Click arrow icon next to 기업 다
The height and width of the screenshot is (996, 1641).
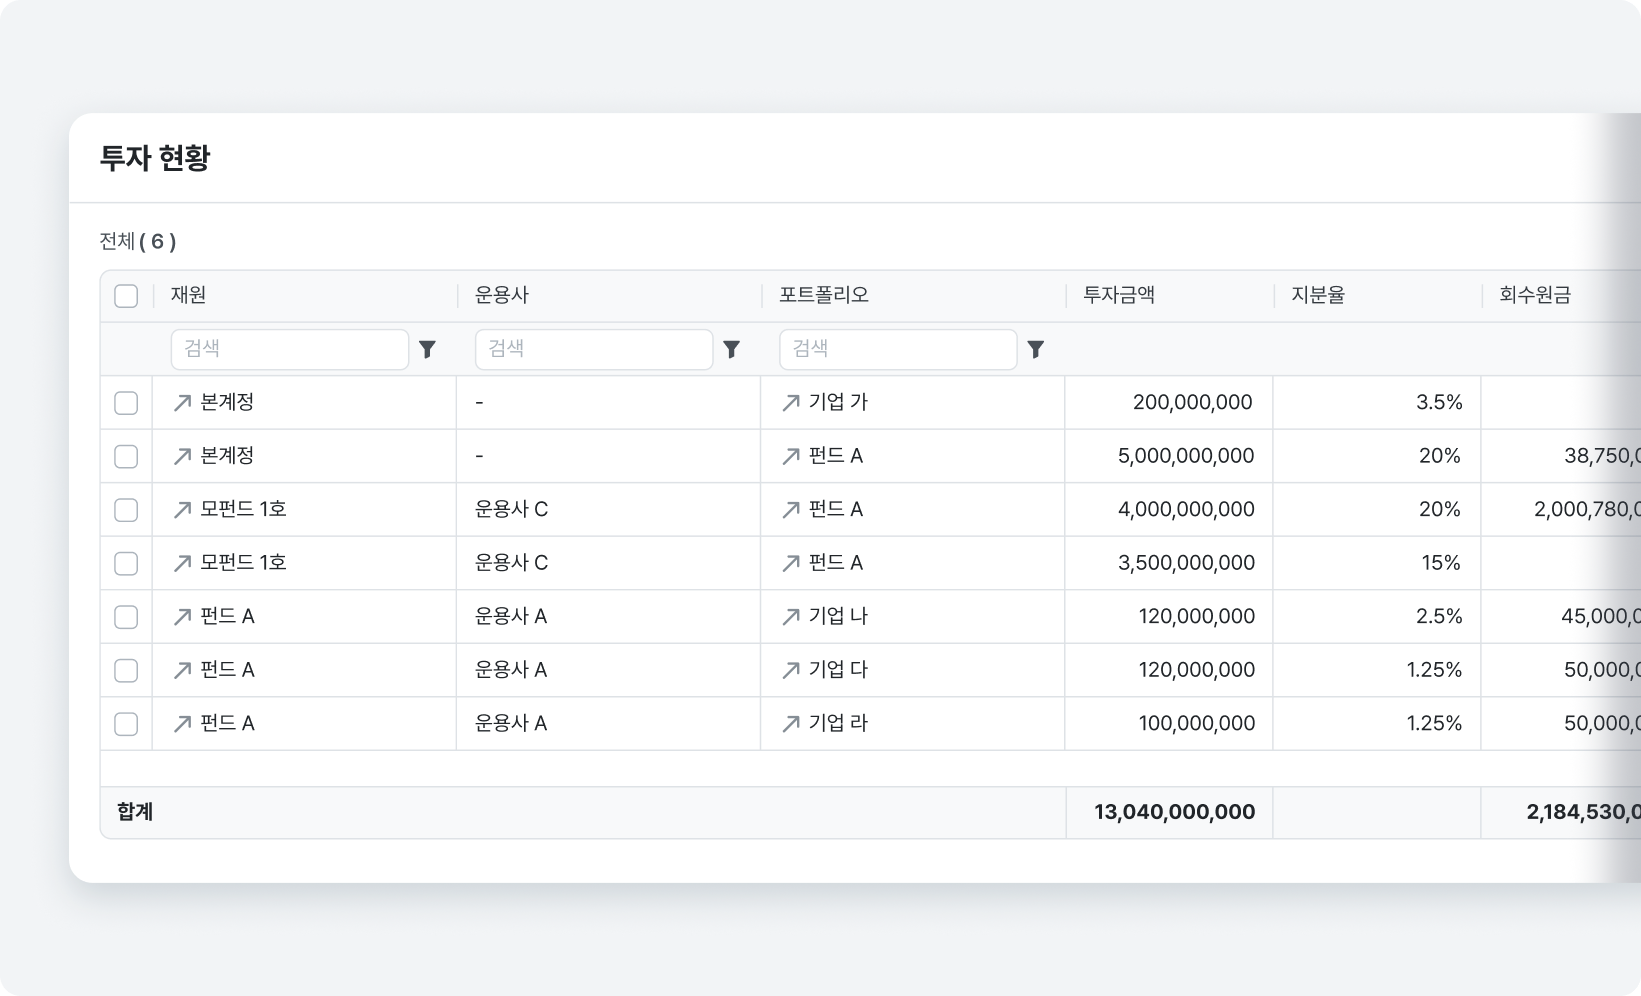[x=791, y=670]
